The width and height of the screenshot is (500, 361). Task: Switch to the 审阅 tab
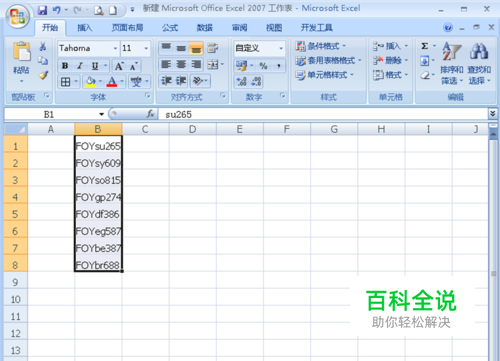coord(239,28)
